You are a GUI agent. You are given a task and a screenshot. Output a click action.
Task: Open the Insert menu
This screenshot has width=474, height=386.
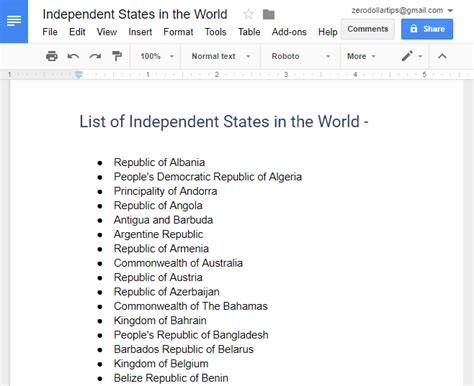(x=140, y=32)
